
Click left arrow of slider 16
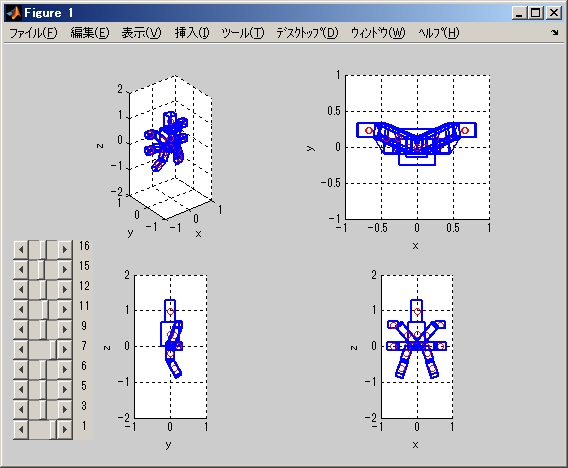21,249
